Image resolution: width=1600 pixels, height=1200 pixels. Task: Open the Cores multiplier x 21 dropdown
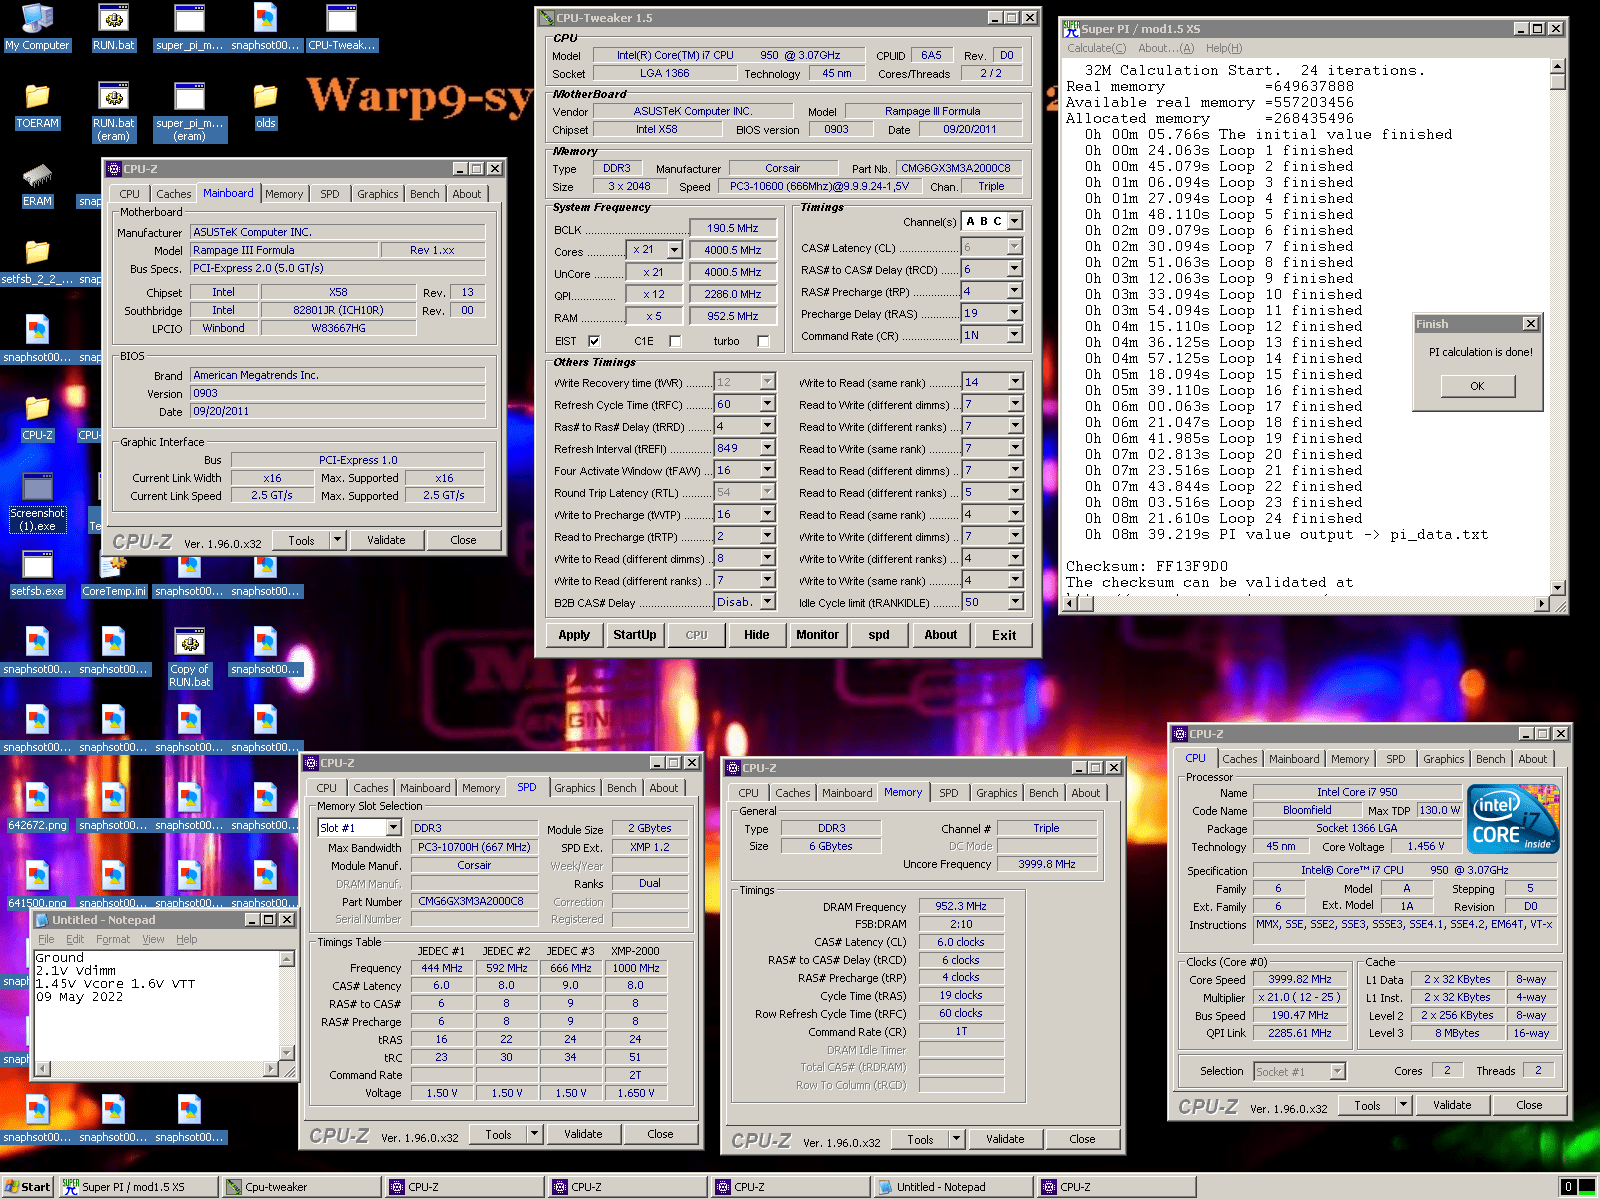[x=674, y=250]
